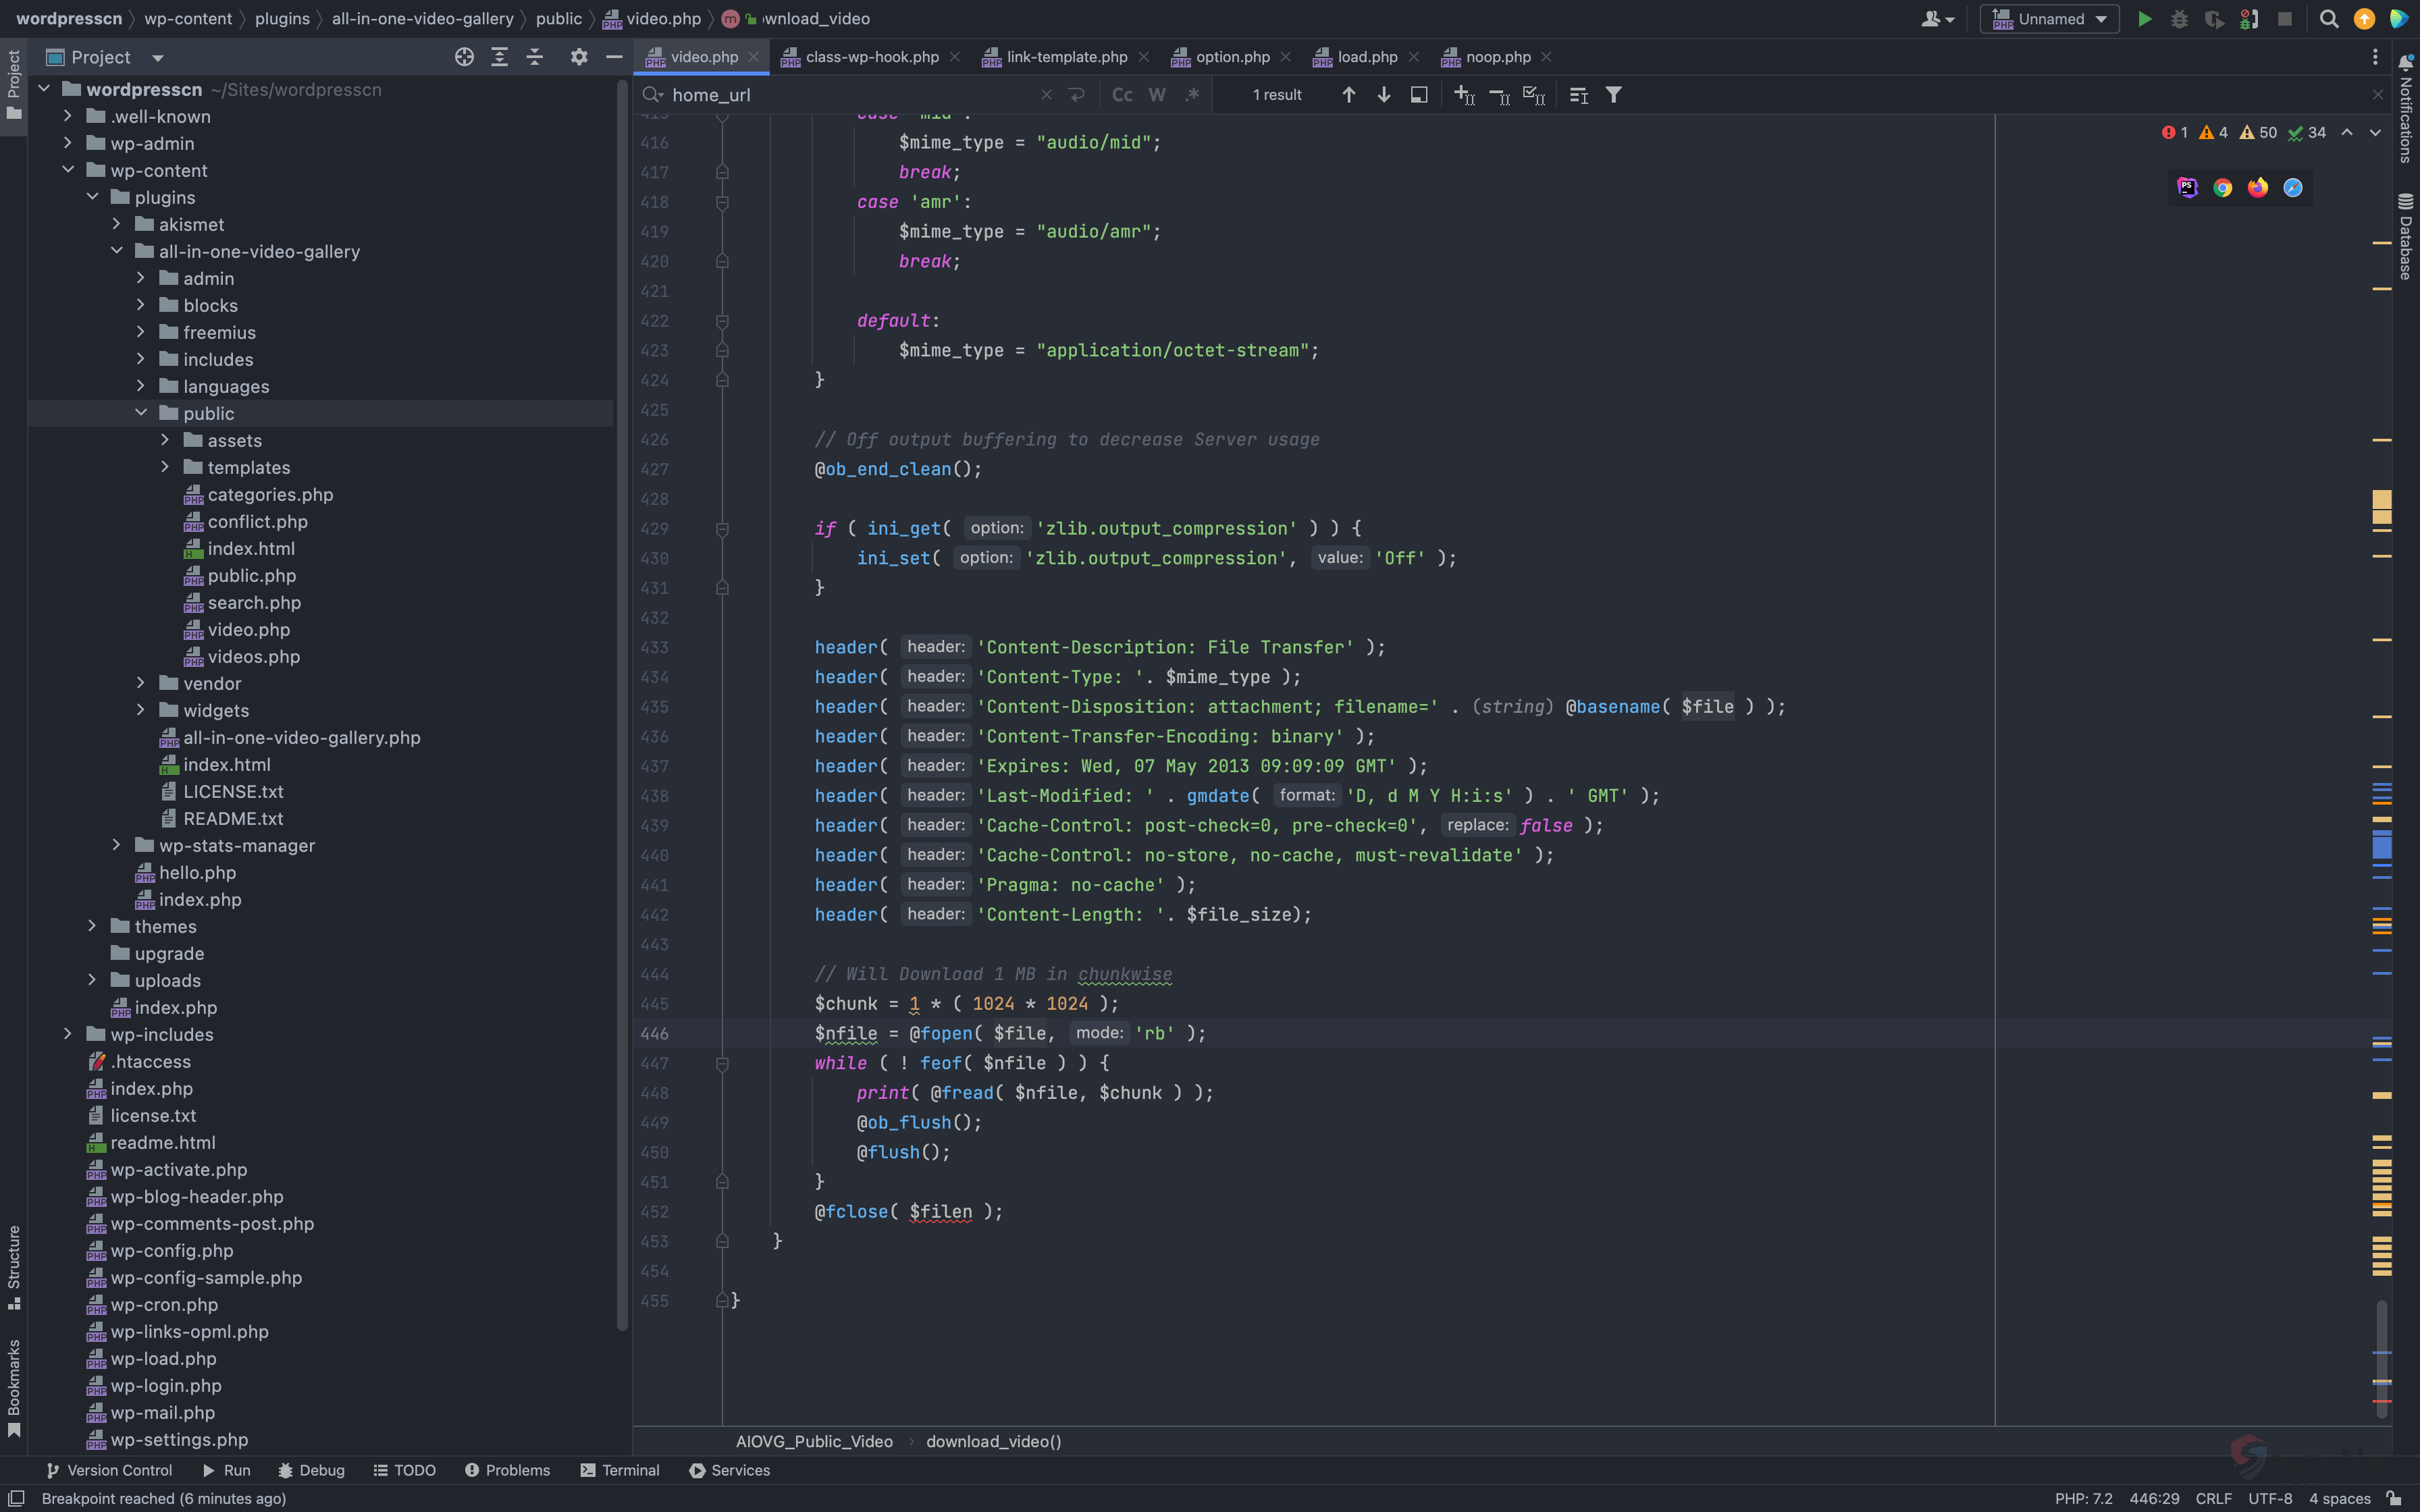Open Search Everywhere magnifier icon
The image size is (2420, 1512).
point(2329,19)
